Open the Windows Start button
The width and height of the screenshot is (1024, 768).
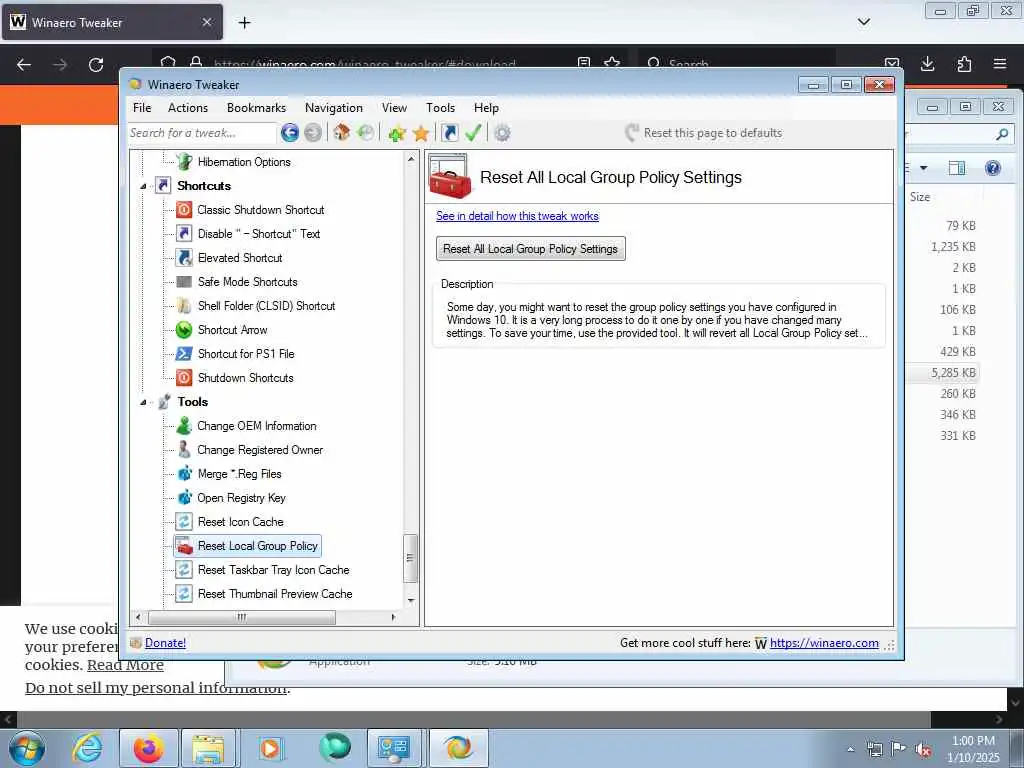26,748
